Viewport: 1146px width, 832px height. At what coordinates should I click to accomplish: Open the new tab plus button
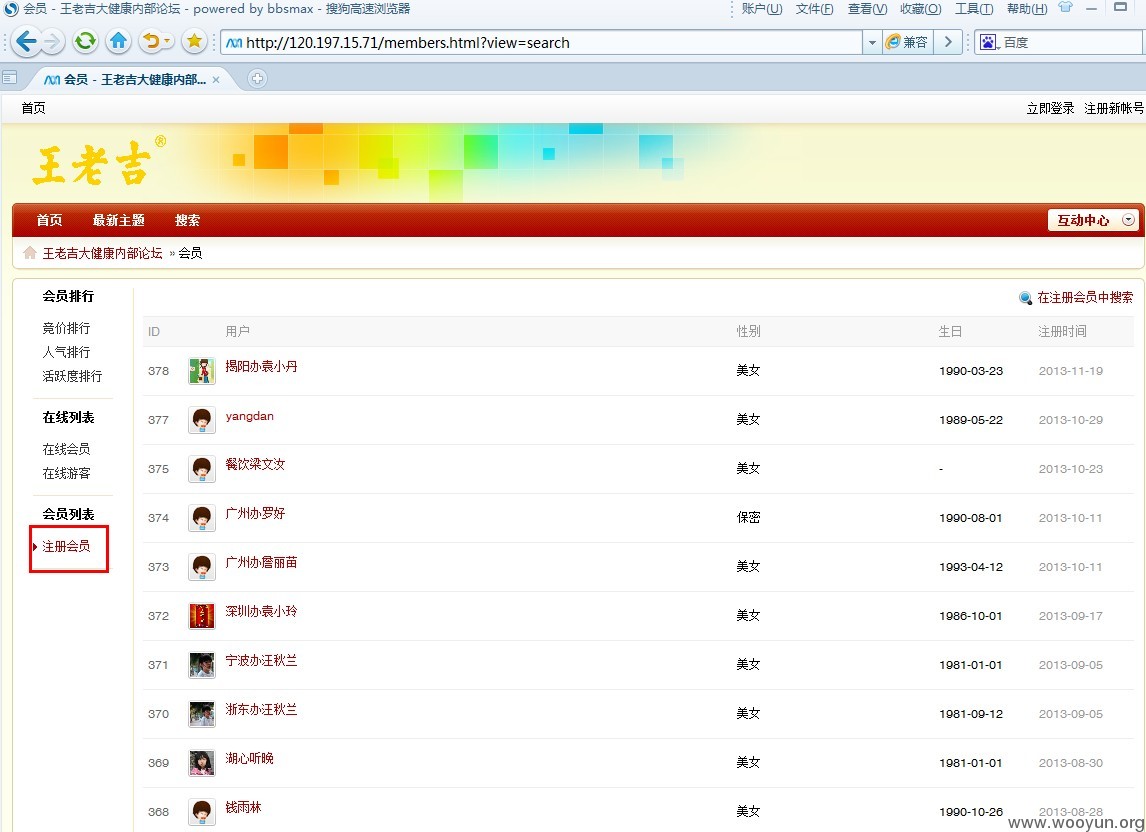click(257, 78)
